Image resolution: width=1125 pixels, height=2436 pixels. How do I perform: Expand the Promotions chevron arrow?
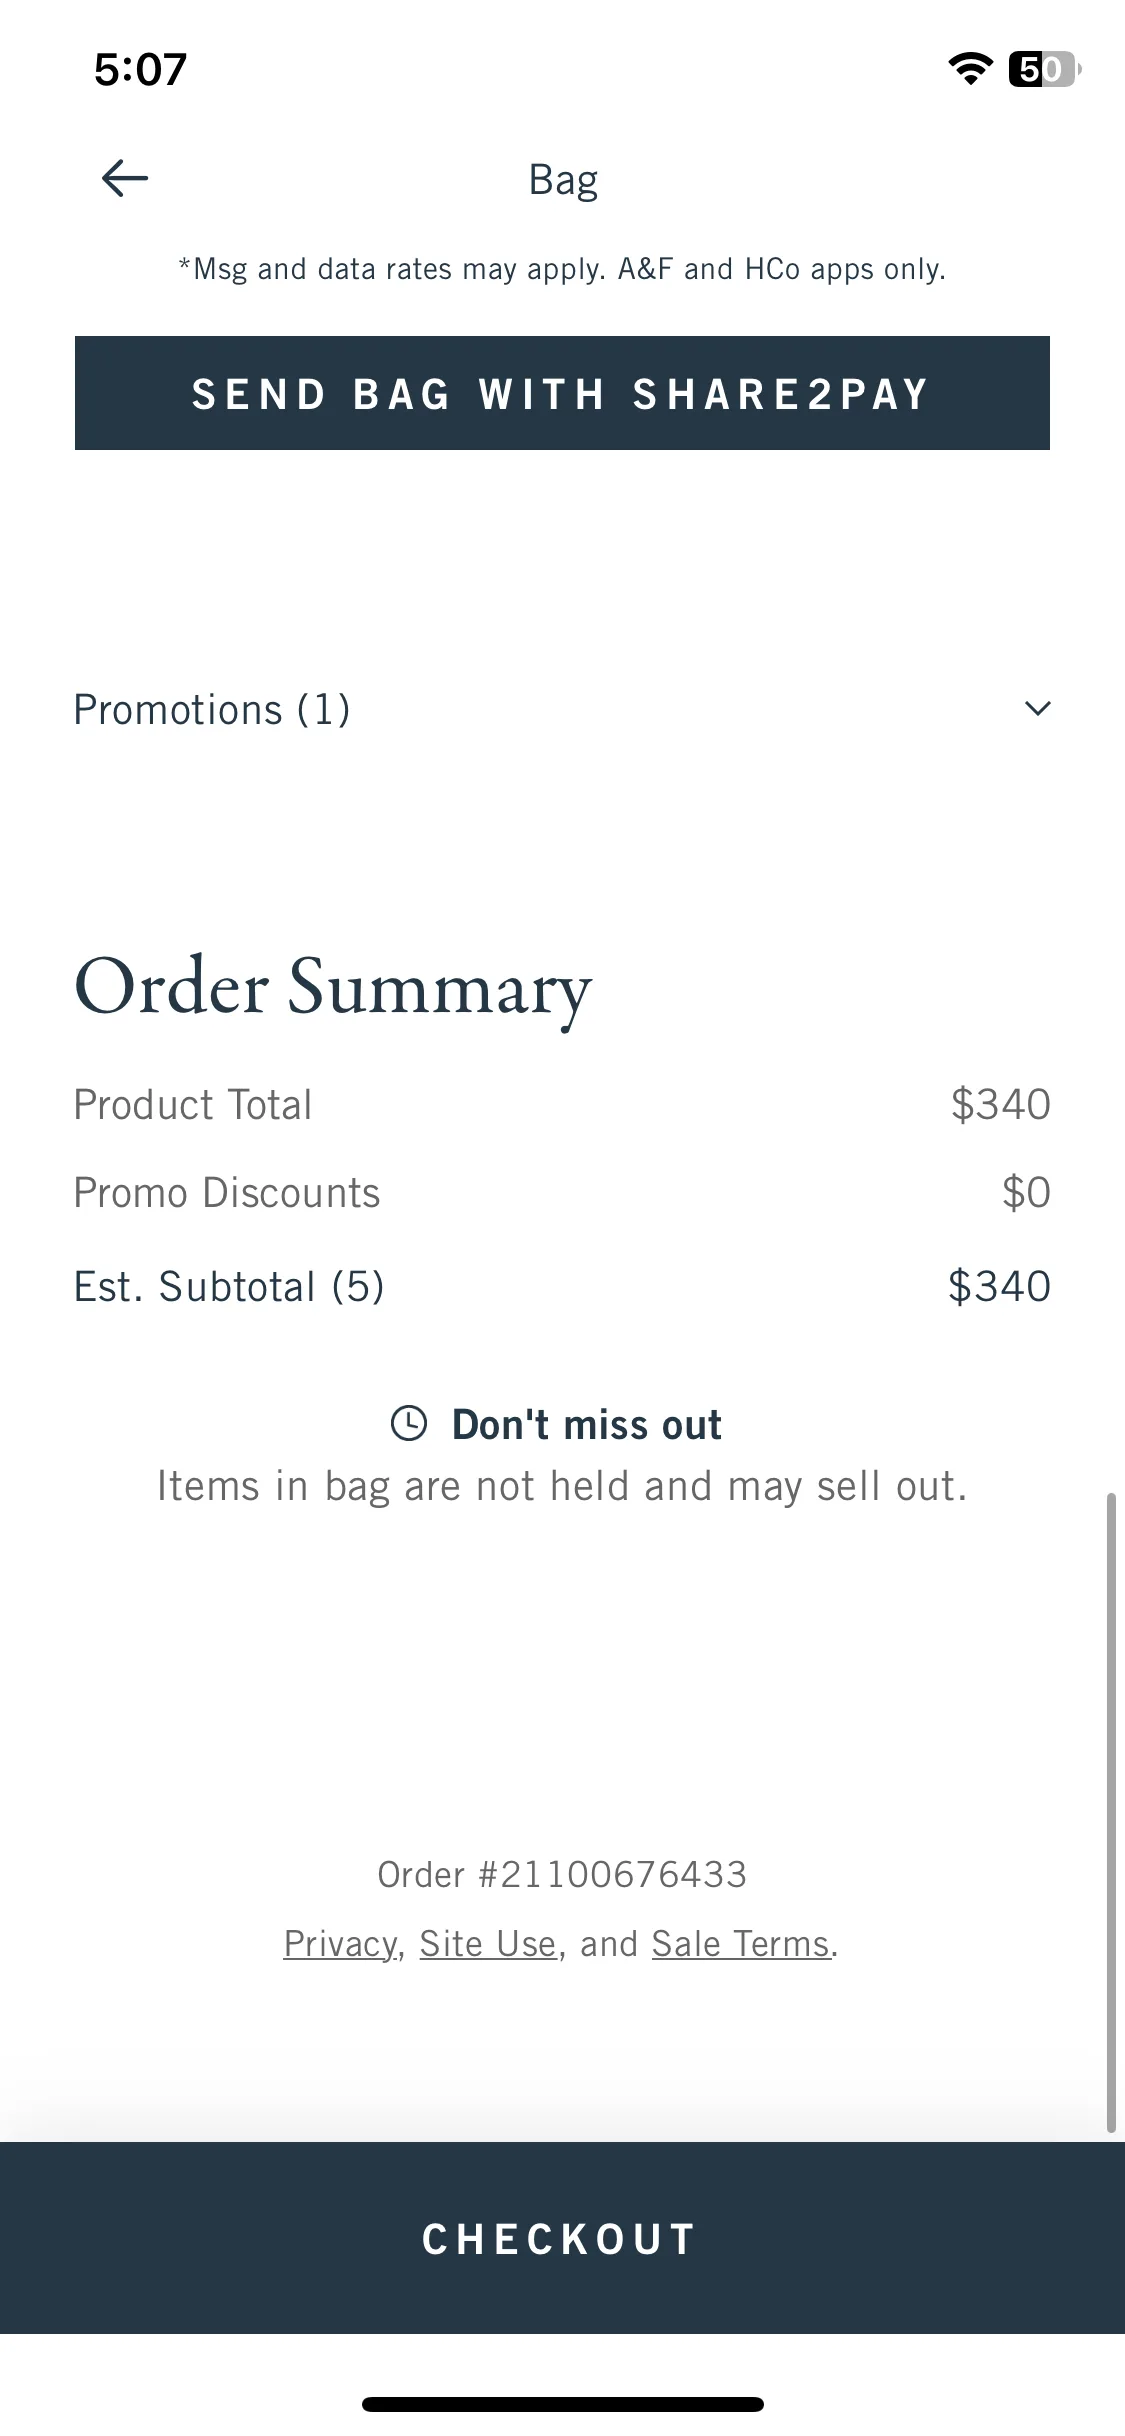[x=1038, y=709]
